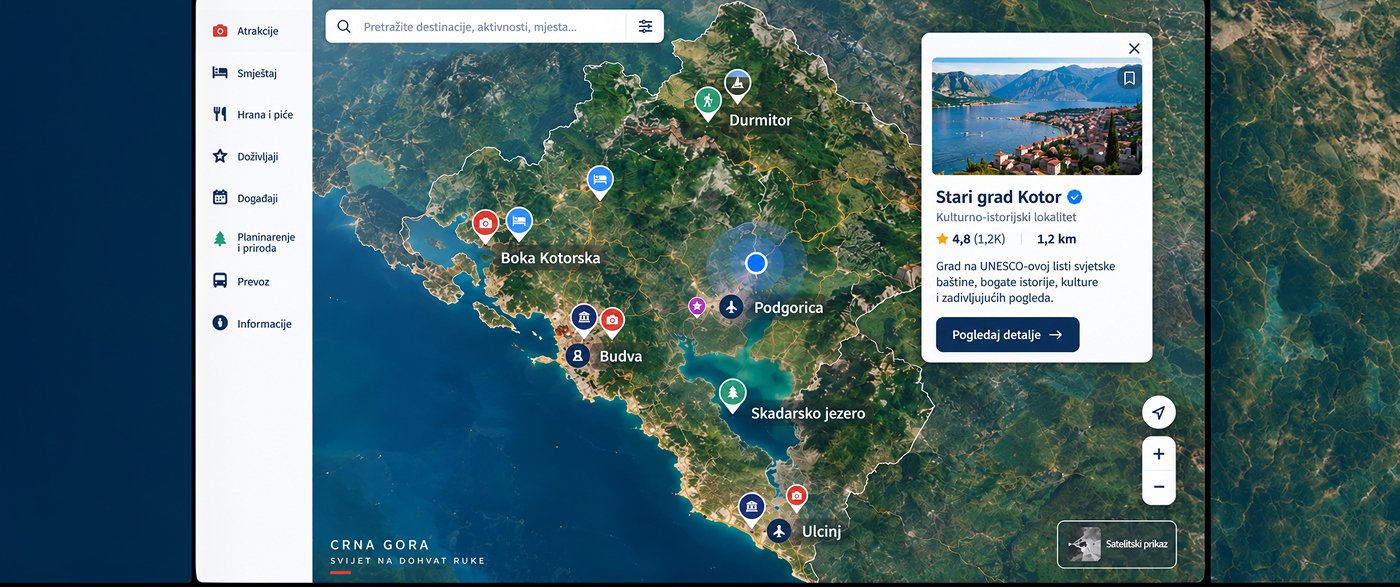Bookmark the Stari grad Kotor card

1129,78
